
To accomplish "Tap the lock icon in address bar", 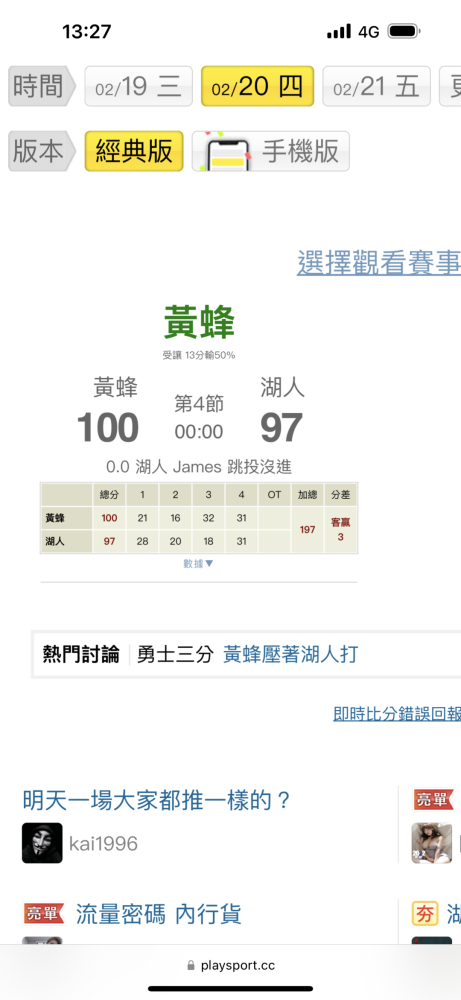I will pos(191,966).
